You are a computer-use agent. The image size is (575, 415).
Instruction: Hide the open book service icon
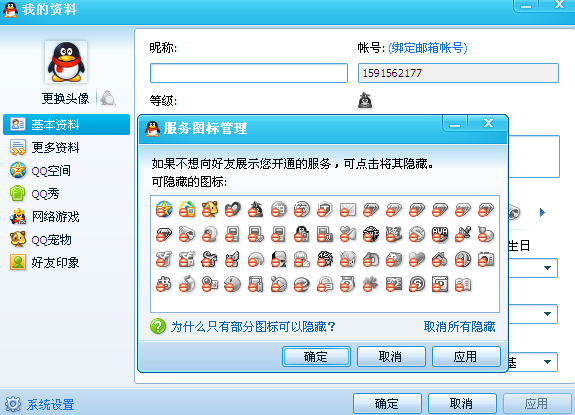pyautogui.click(x=463, y=284)
